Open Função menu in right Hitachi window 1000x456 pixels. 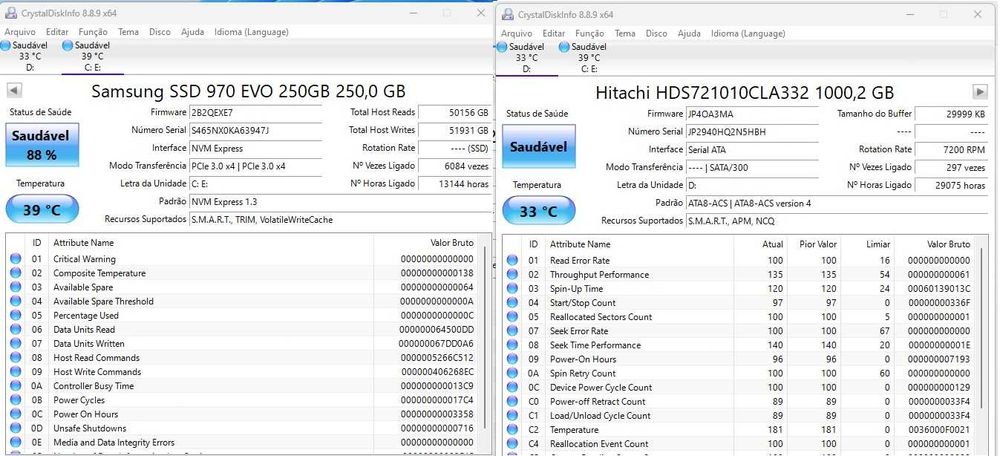590,33
